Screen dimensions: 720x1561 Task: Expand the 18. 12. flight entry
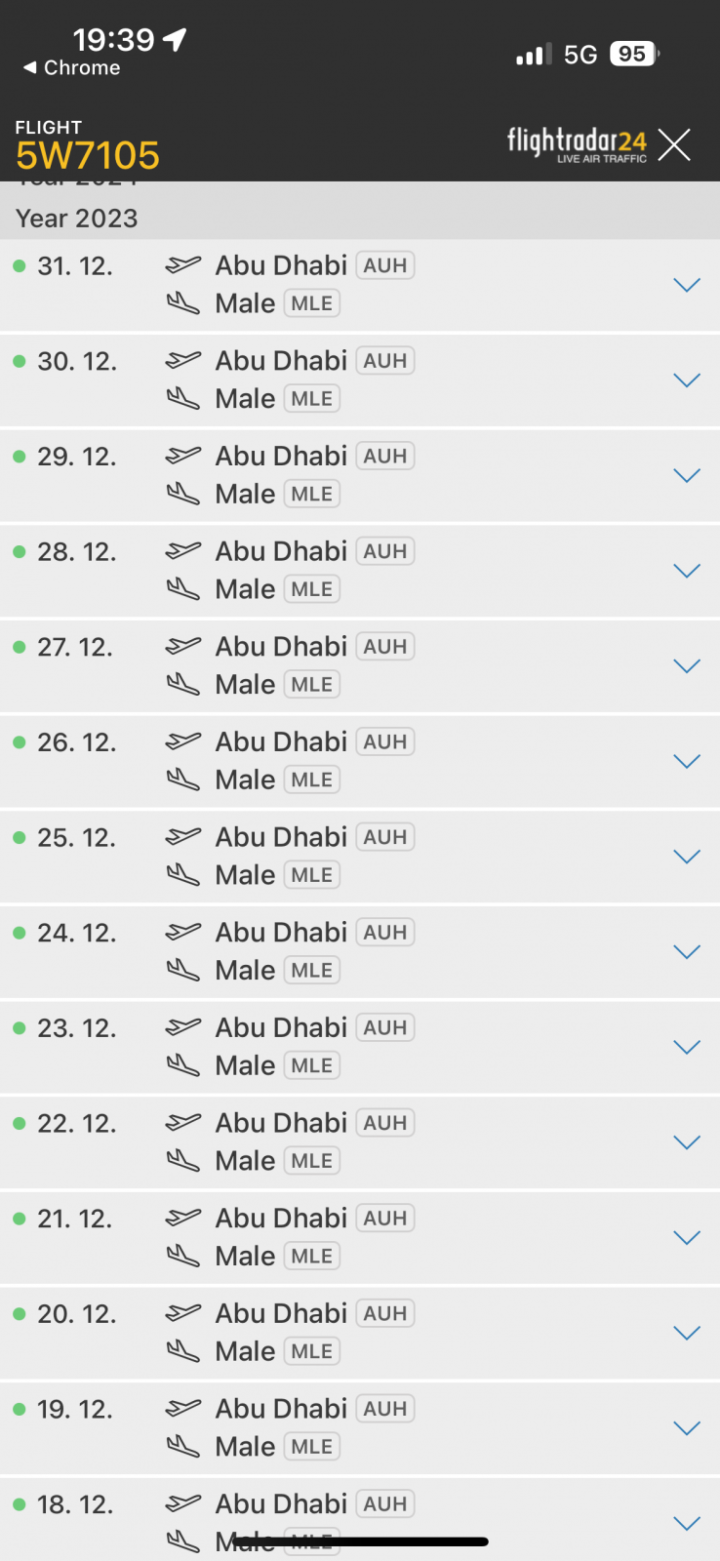coord(686,1523)
